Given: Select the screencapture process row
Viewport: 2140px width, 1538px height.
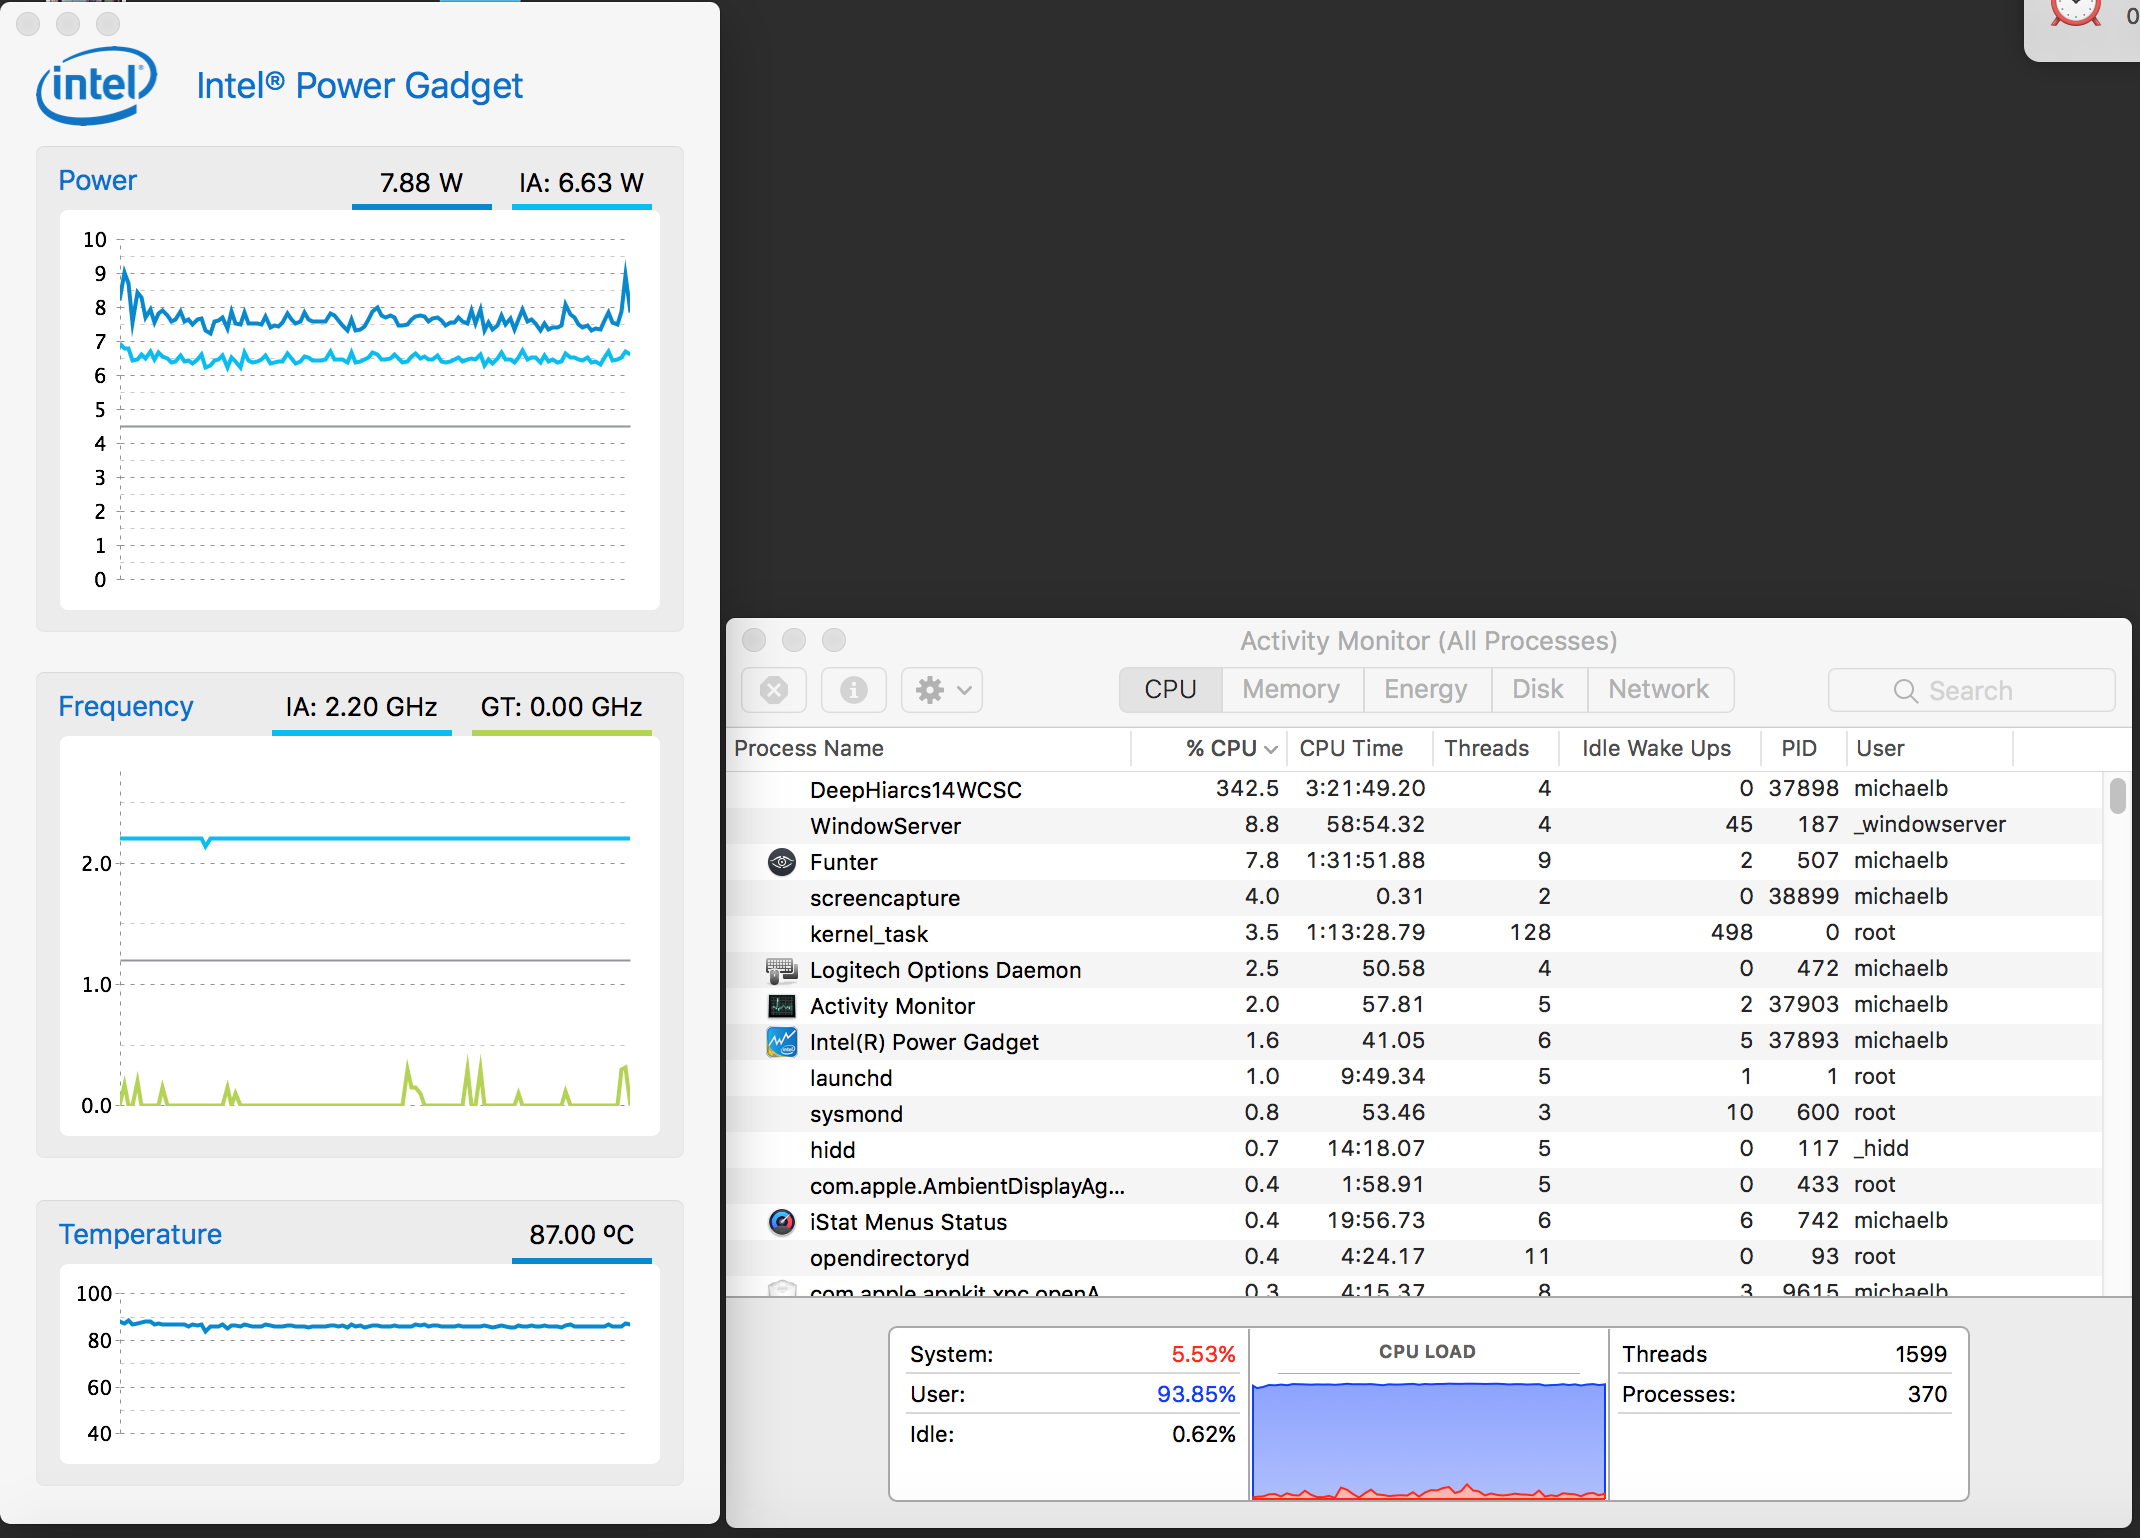Looking at the screenshot, I should pyautogui.click(x=1414, y=897).
